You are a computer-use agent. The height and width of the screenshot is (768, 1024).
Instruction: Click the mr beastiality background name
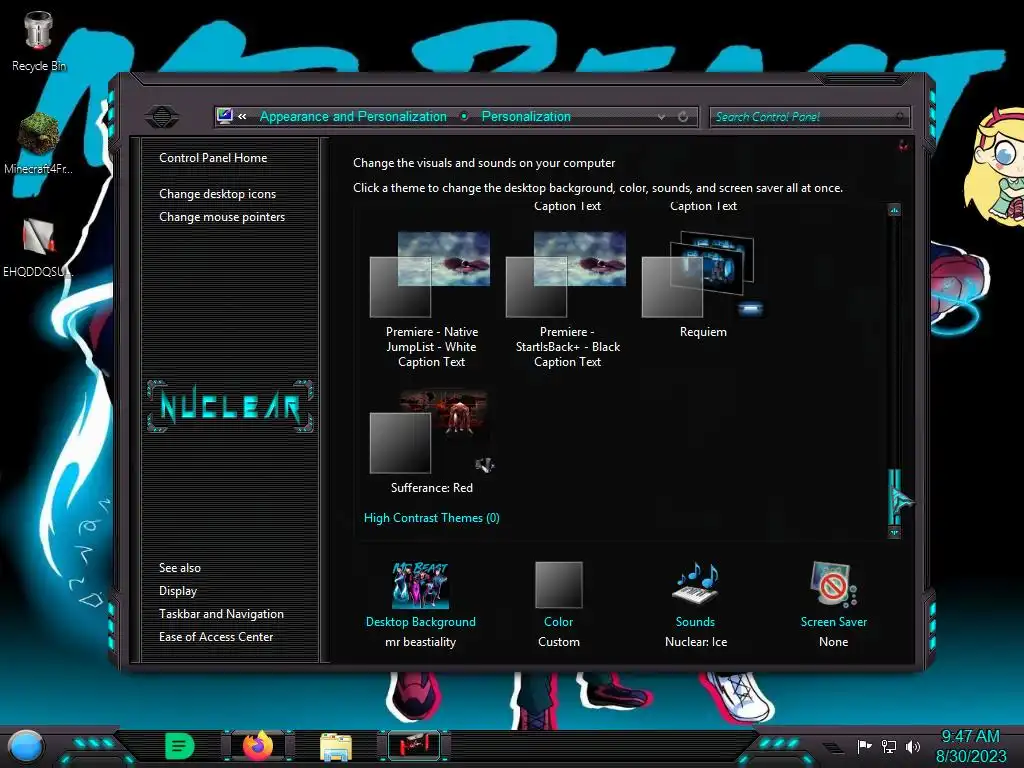tap(421, 642)
